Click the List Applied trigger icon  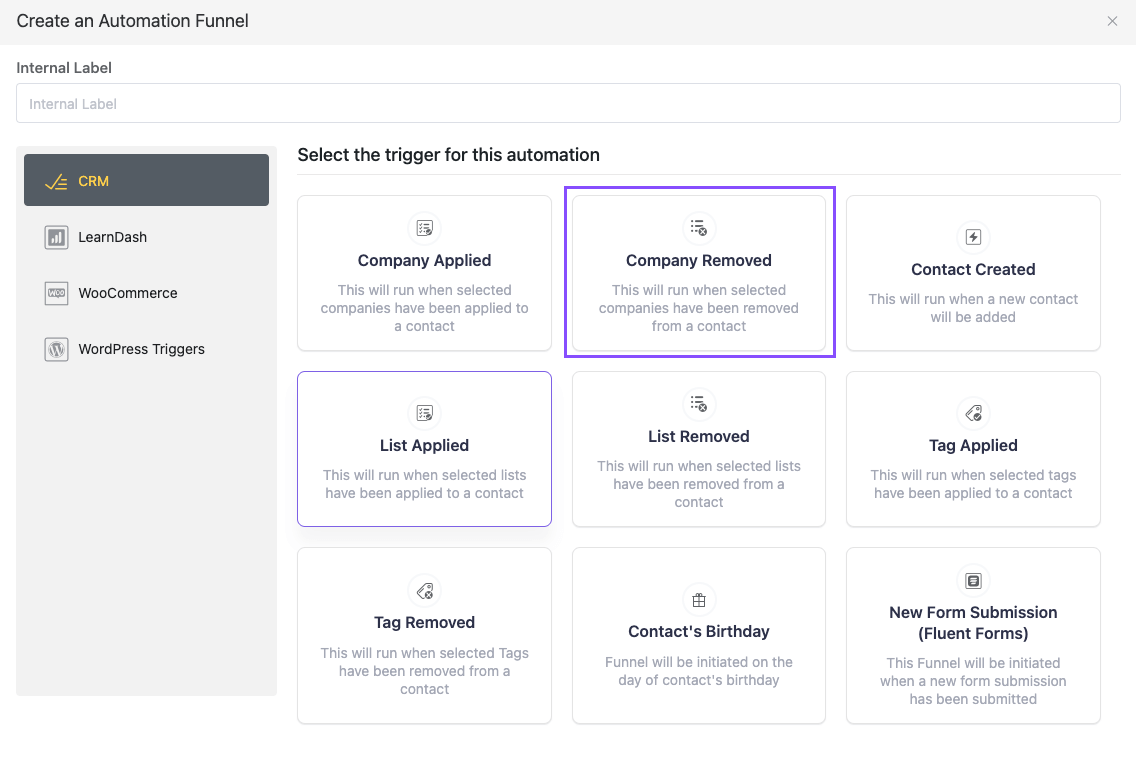[424, 413]
